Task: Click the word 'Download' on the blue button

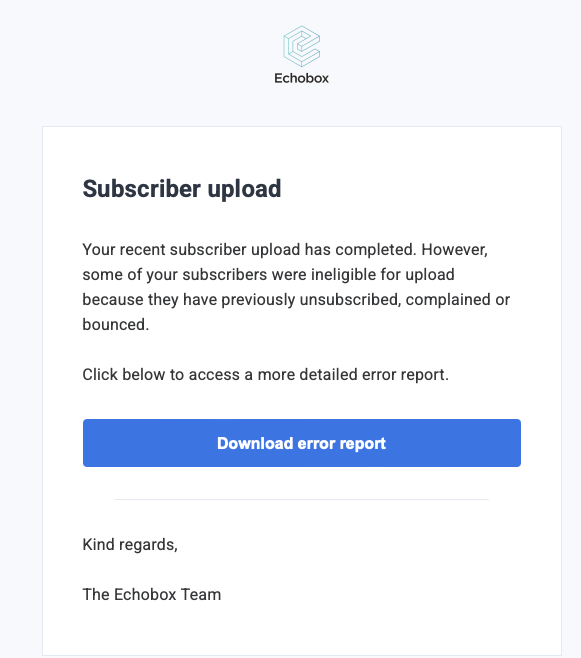Action: [x=255, y=443]
